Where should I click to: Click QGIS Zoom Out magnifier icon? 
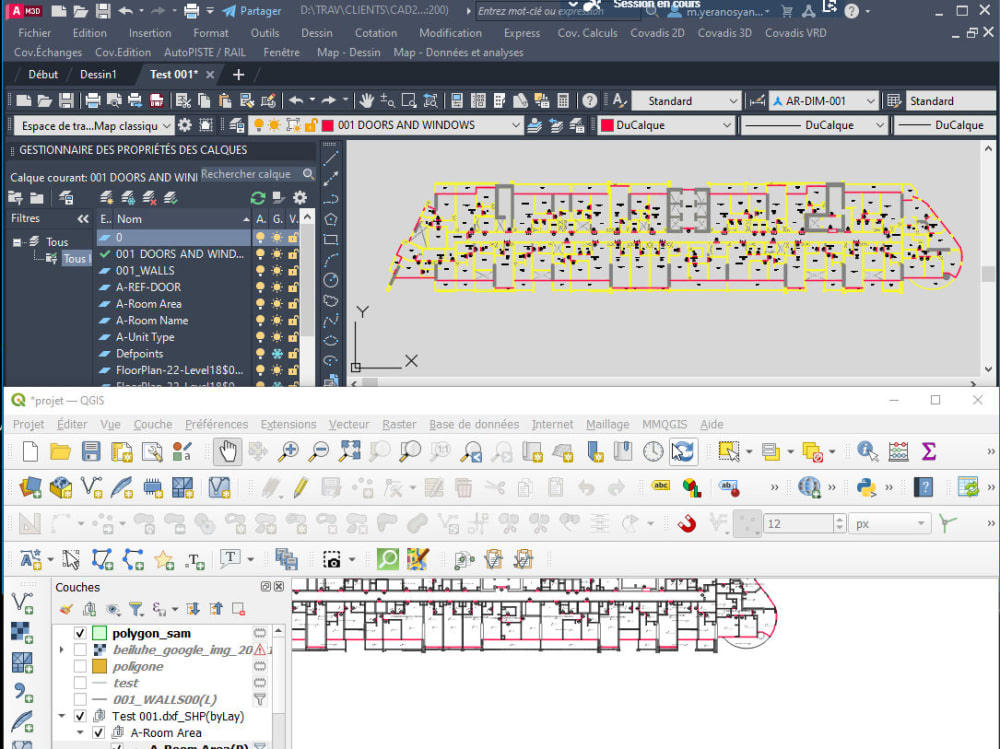(x=319, y=452)
